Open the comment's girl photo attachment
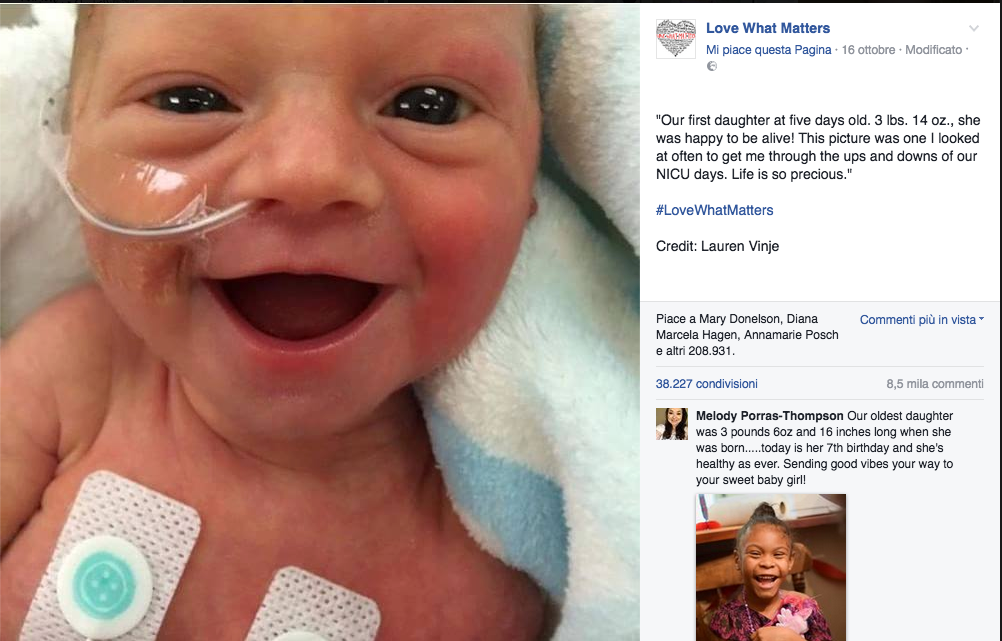The height and width of the screenshot is (641, 1002). point(771,567)
